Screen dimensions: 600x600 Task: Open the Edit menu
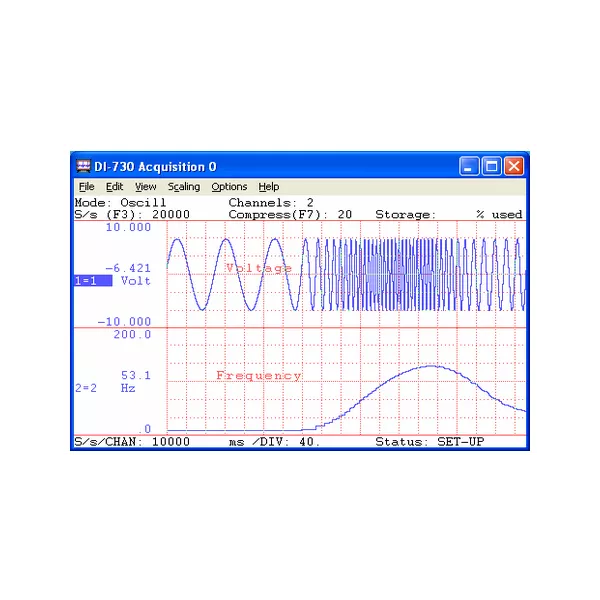pos(114,187)
